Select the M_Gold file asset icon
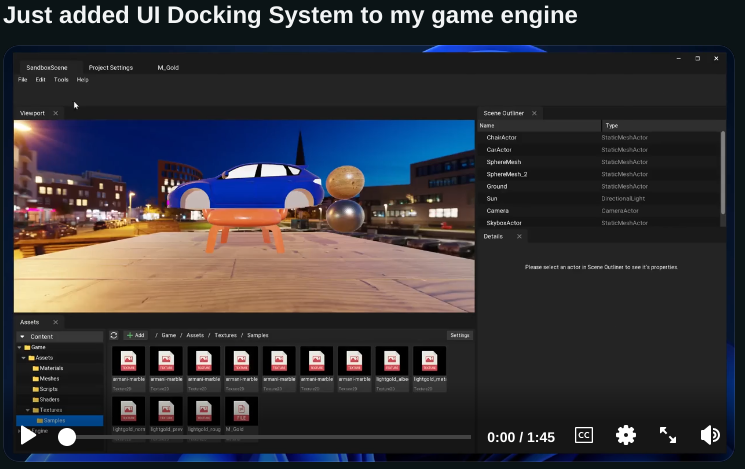The image size is (745, 469). tap(241, 411)
